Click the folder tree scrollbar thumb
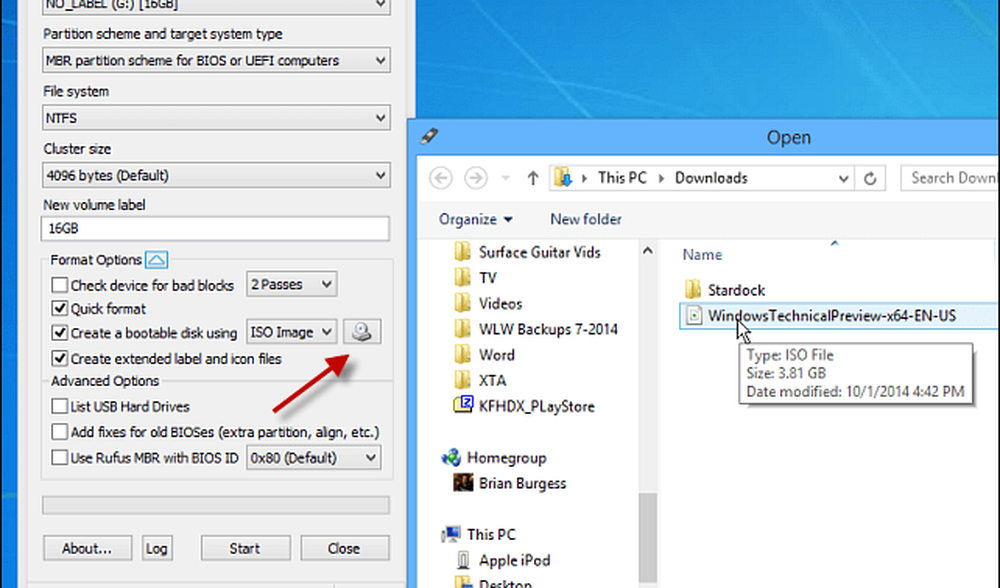The height and width of the screenshot is (588, 1000). click(647, 539)
